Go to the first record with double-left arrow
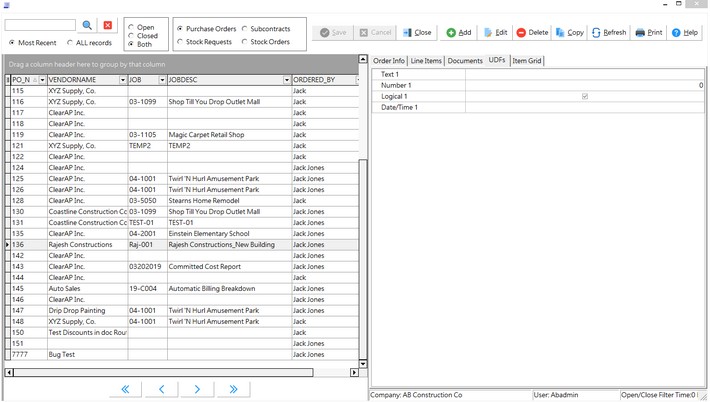The height and width of the screenshot is (402, 710). coord(125,389)
